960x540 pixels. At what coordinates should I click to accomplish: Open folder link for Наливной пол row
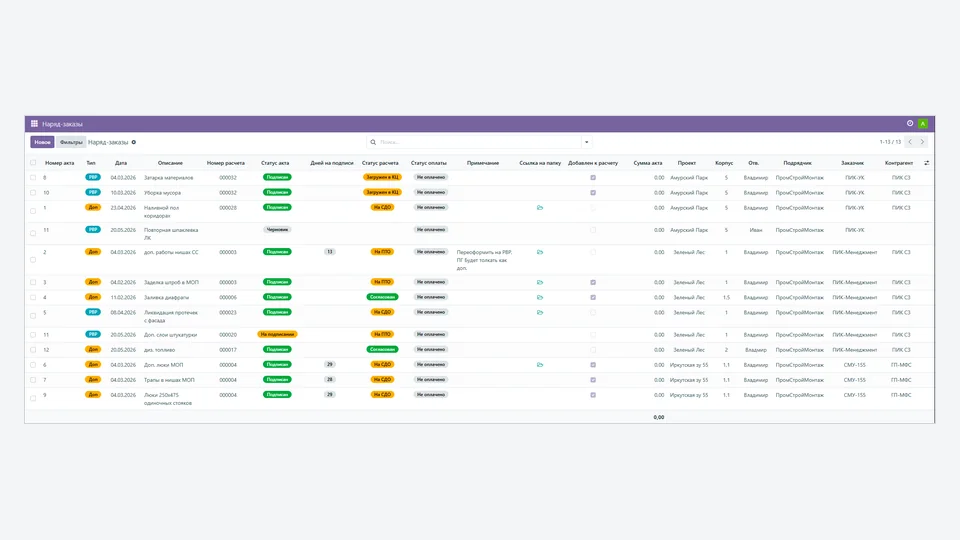tap(540, 208)
